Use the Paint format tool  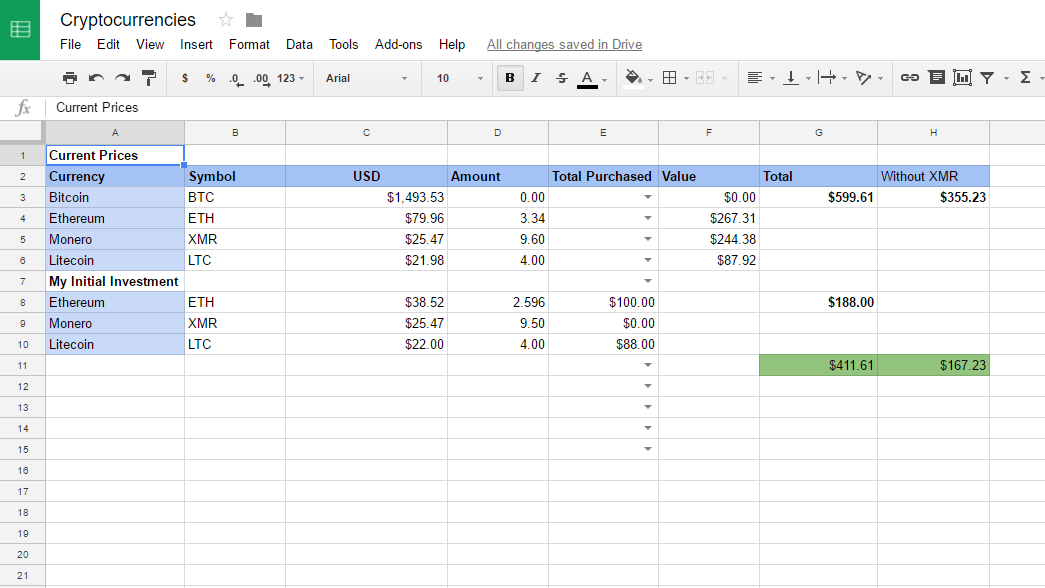pos(149,77)
